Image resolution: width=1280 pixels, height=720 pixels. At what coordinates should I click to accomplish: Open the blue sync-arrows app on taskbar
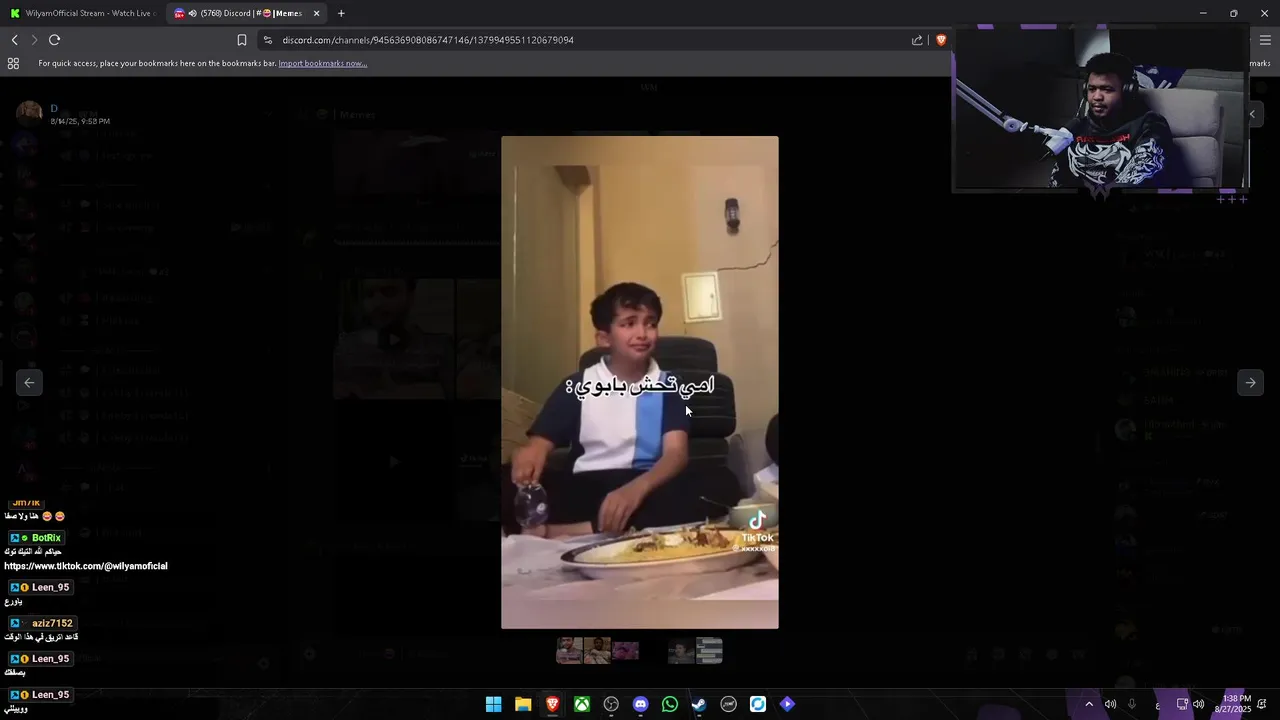758,704
